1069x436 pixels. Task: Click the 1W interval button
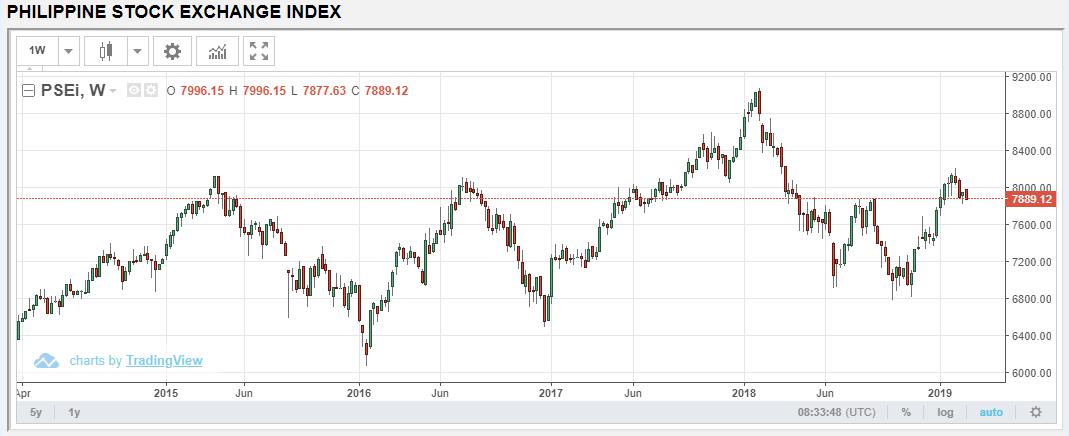(x=38, y=51)
